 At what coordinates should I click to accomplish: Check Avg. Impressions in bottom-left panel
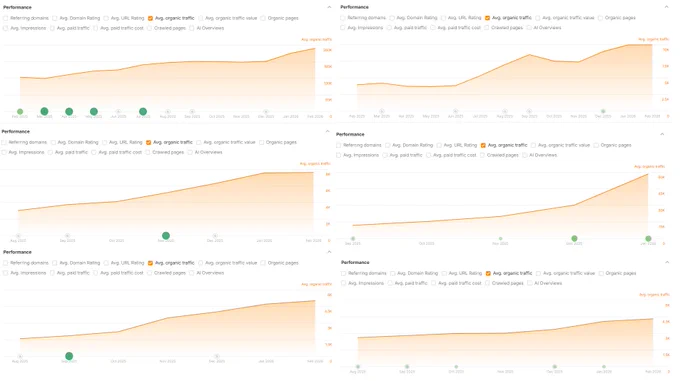click(x=6, y=273)
